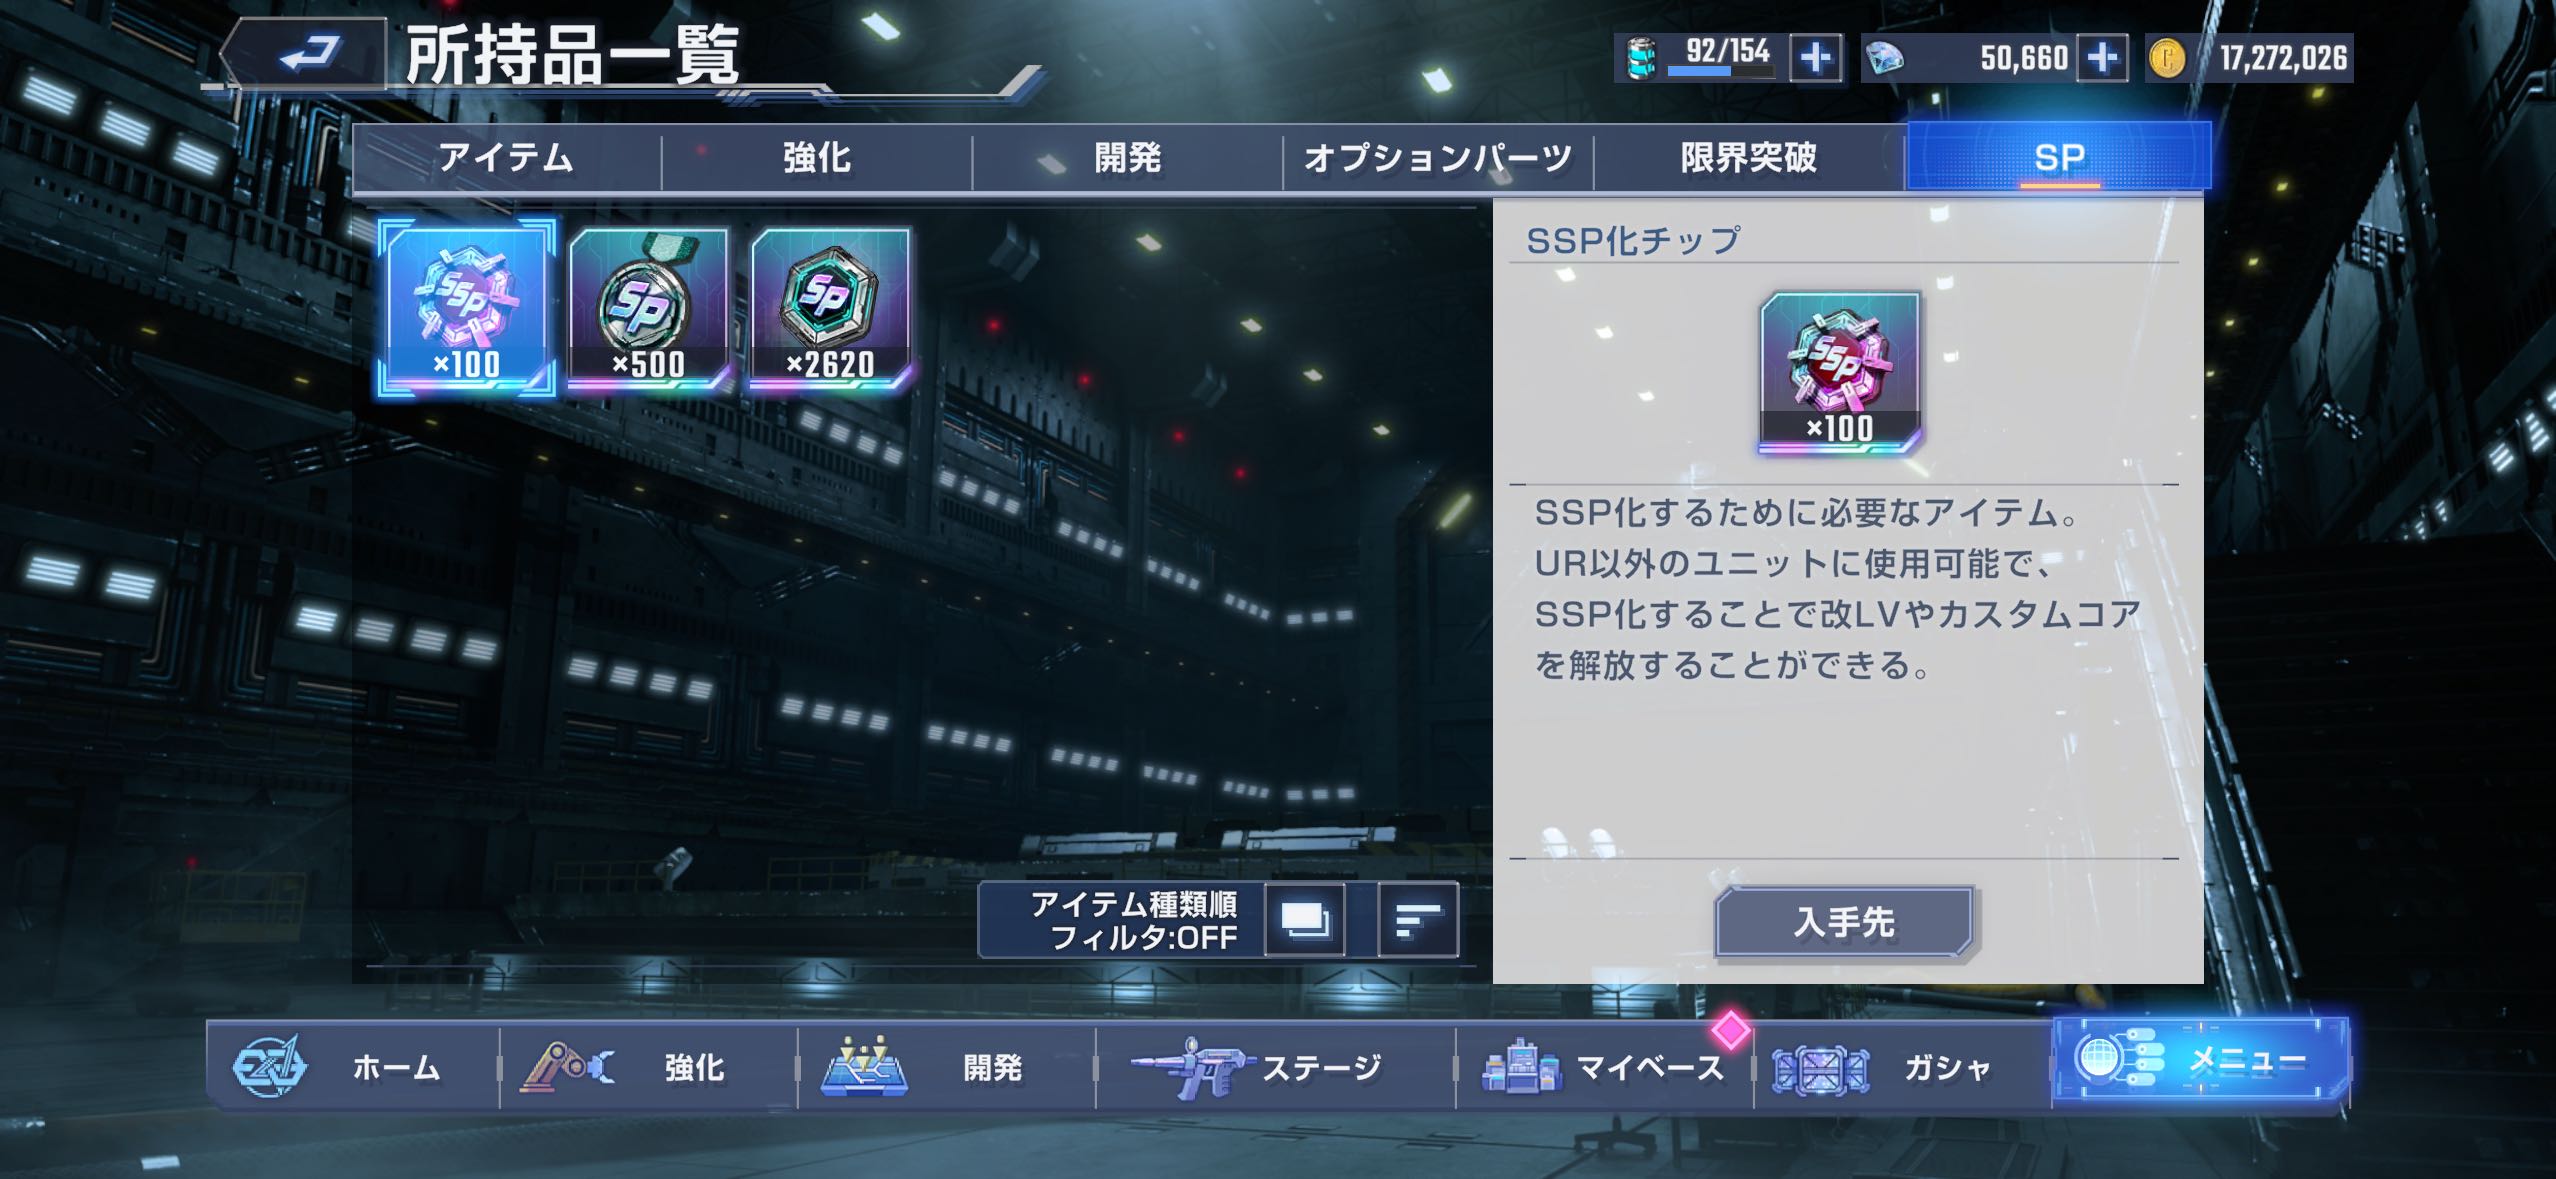Open マイベース from navigation bar
The height and width of the screenshot is (1179, 2556).
tap(1605, 1067)
